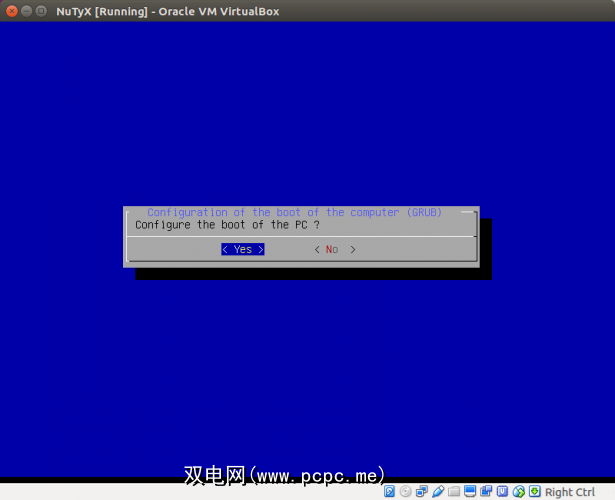Select the No button in GRUB dialog
Image resolution: width=615 pixels, height=500 pixels.
point(335,249)
